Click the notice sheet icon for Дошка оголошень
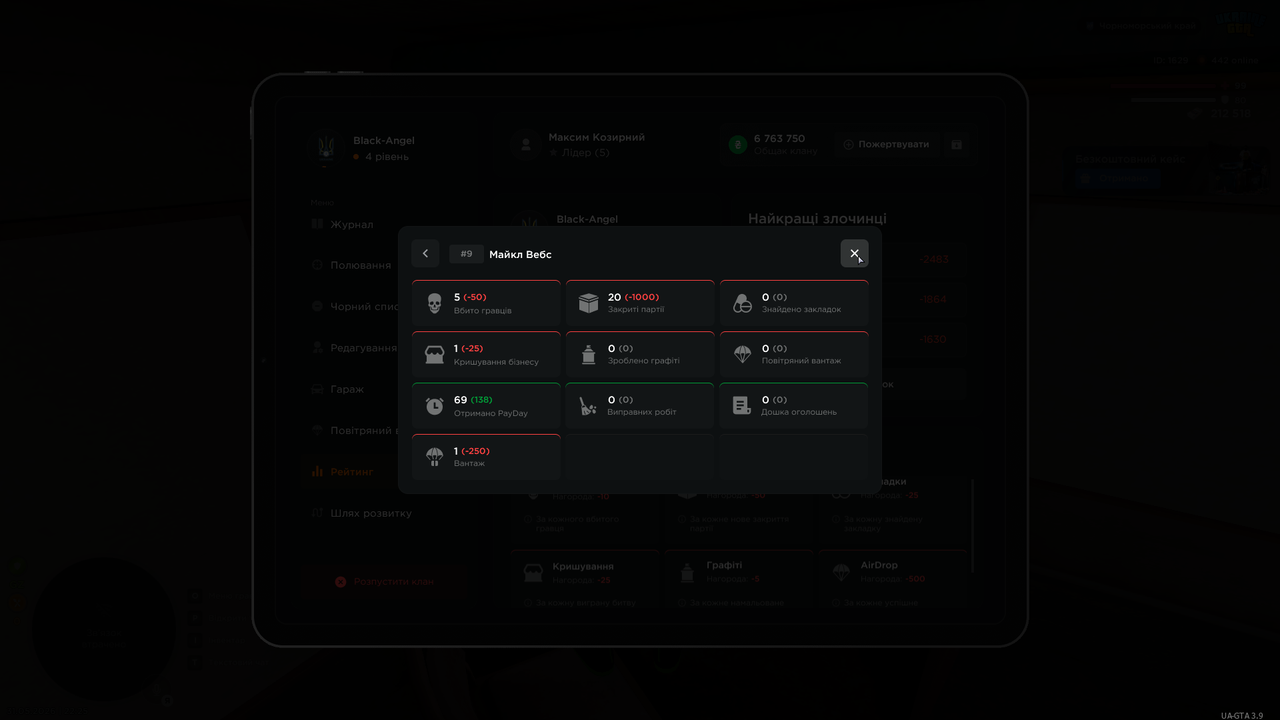The height and width of the screenshot is (720, 1280). [742, 406]
